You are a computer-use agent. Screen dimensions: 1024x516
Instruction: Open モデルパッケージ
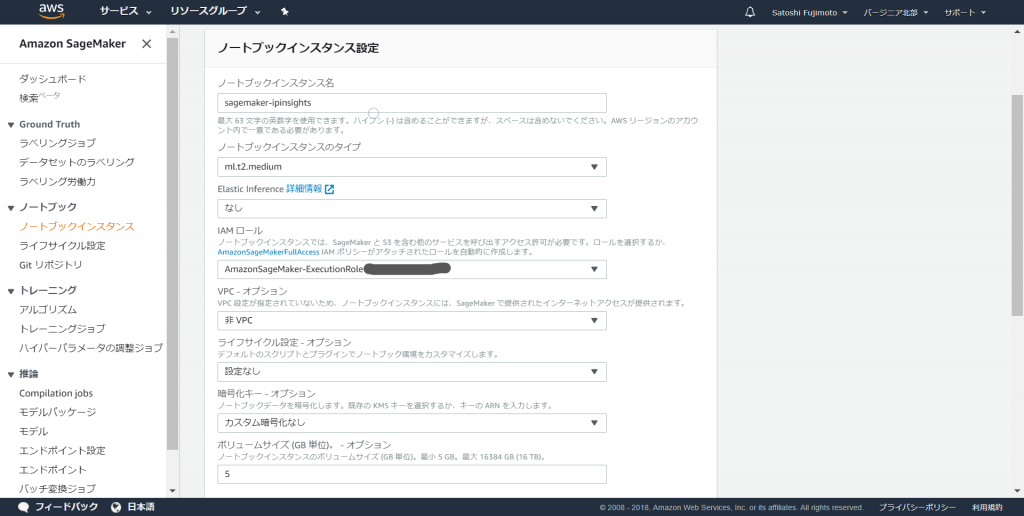tap(57, 412)
